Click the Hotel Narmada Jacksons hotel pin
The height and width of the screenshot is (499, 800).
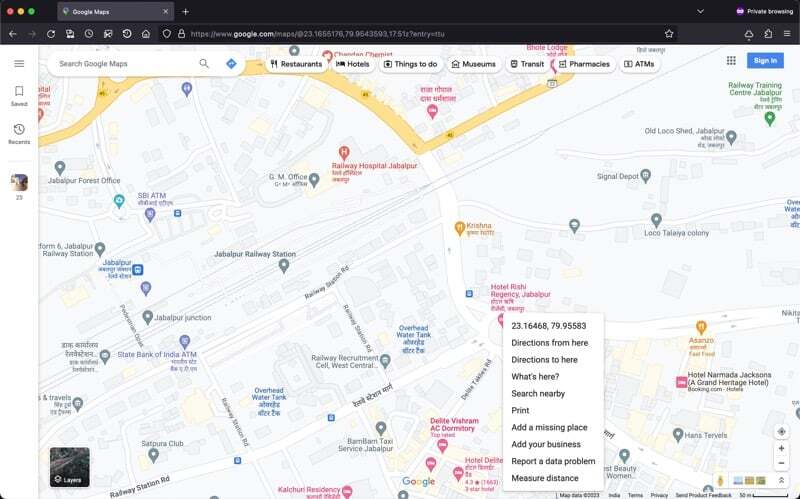[681, 382]
